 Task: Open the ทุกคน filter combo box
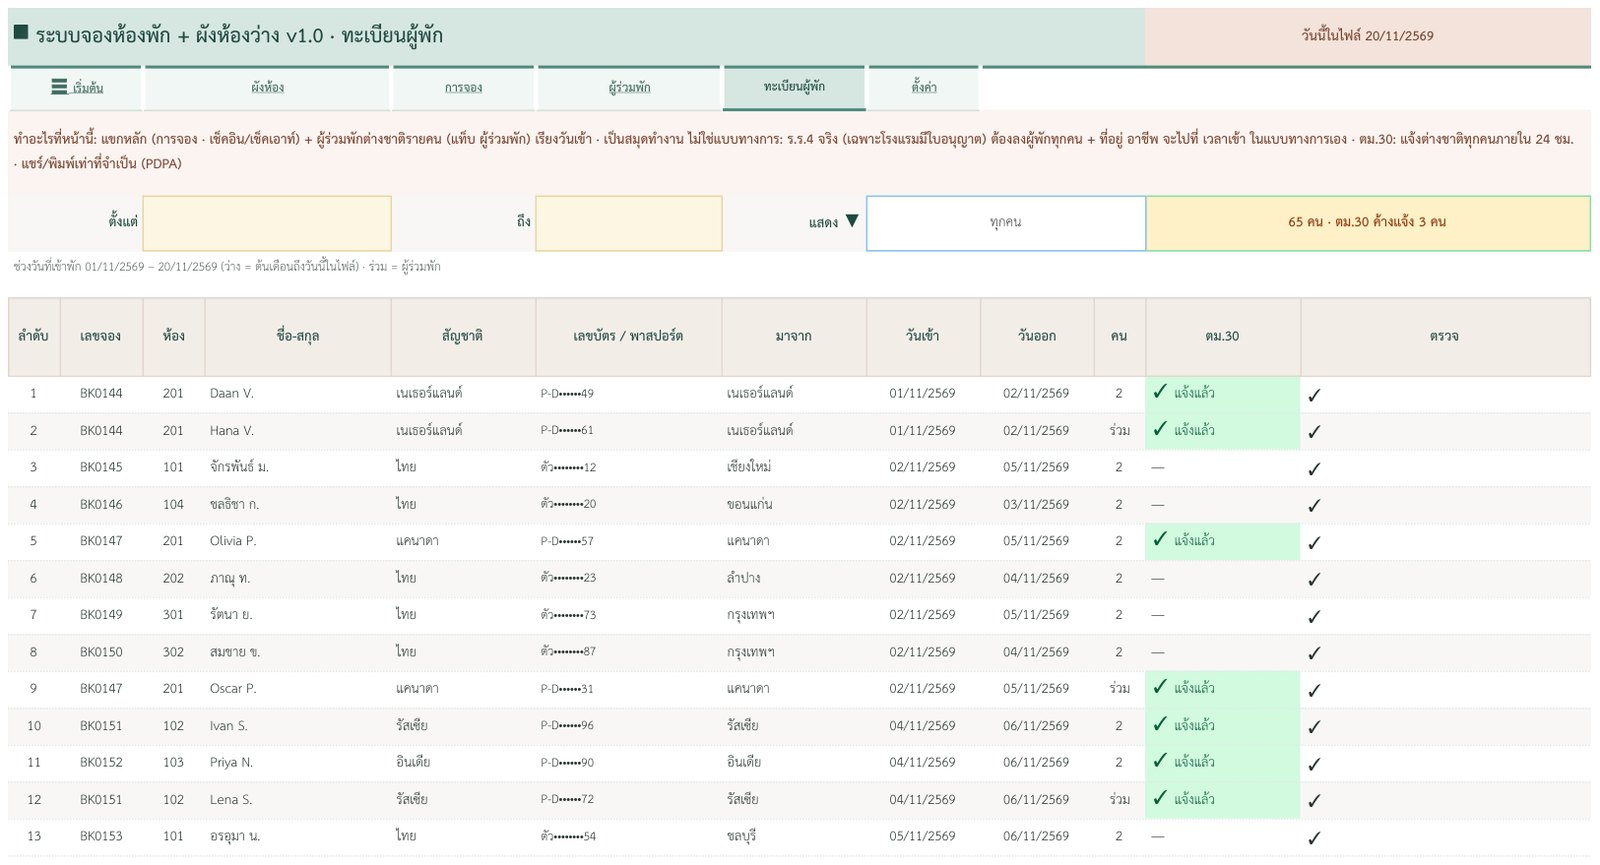[x=1005, y=223]
